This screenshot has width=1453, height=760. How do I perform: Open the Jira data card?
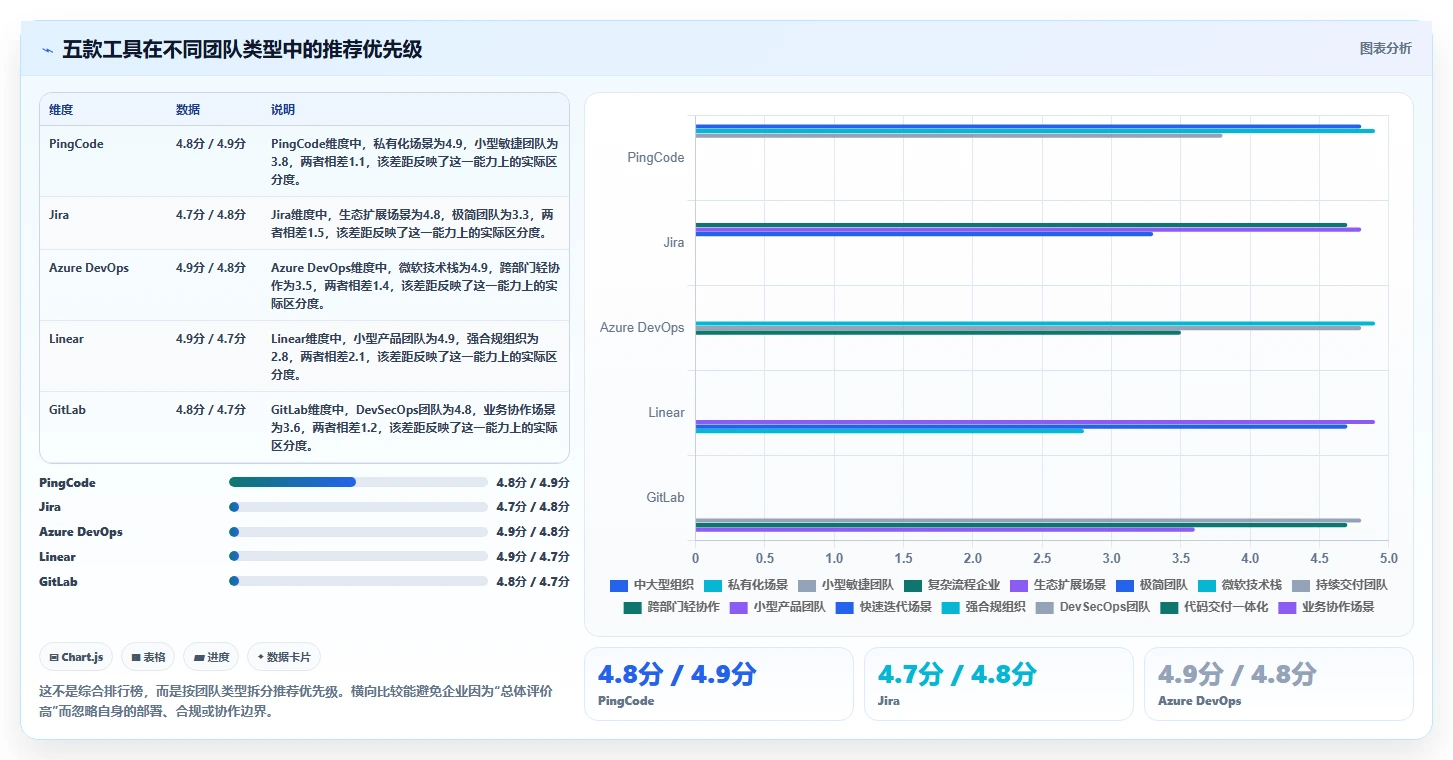(x=998, y=684)
